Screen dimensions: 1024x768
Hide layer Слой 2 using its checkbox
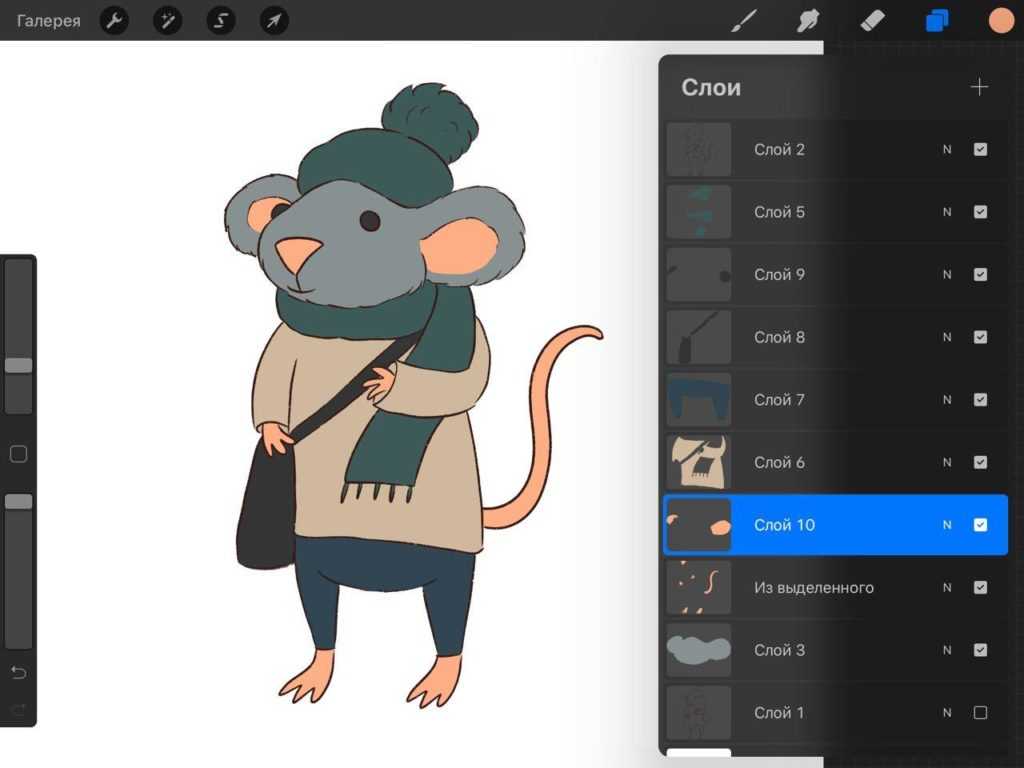pyautogui.click(x=980, y=149)
